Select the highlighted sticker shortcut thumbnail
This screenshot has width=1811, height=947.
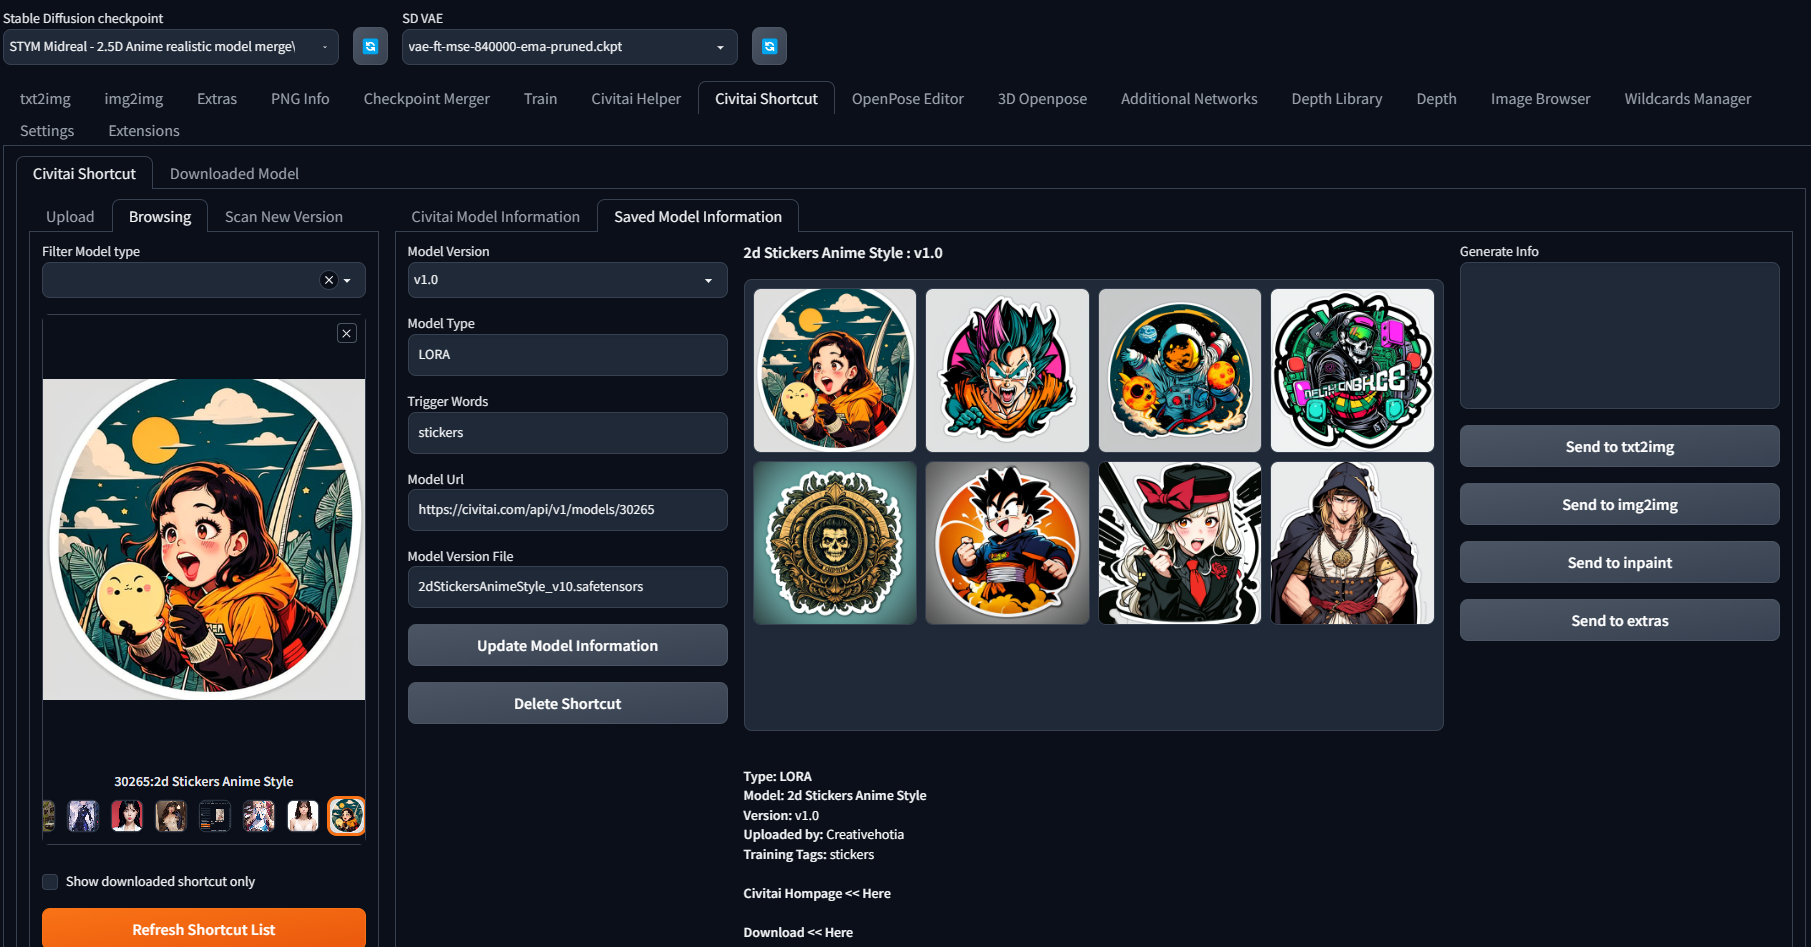[347, 816]
